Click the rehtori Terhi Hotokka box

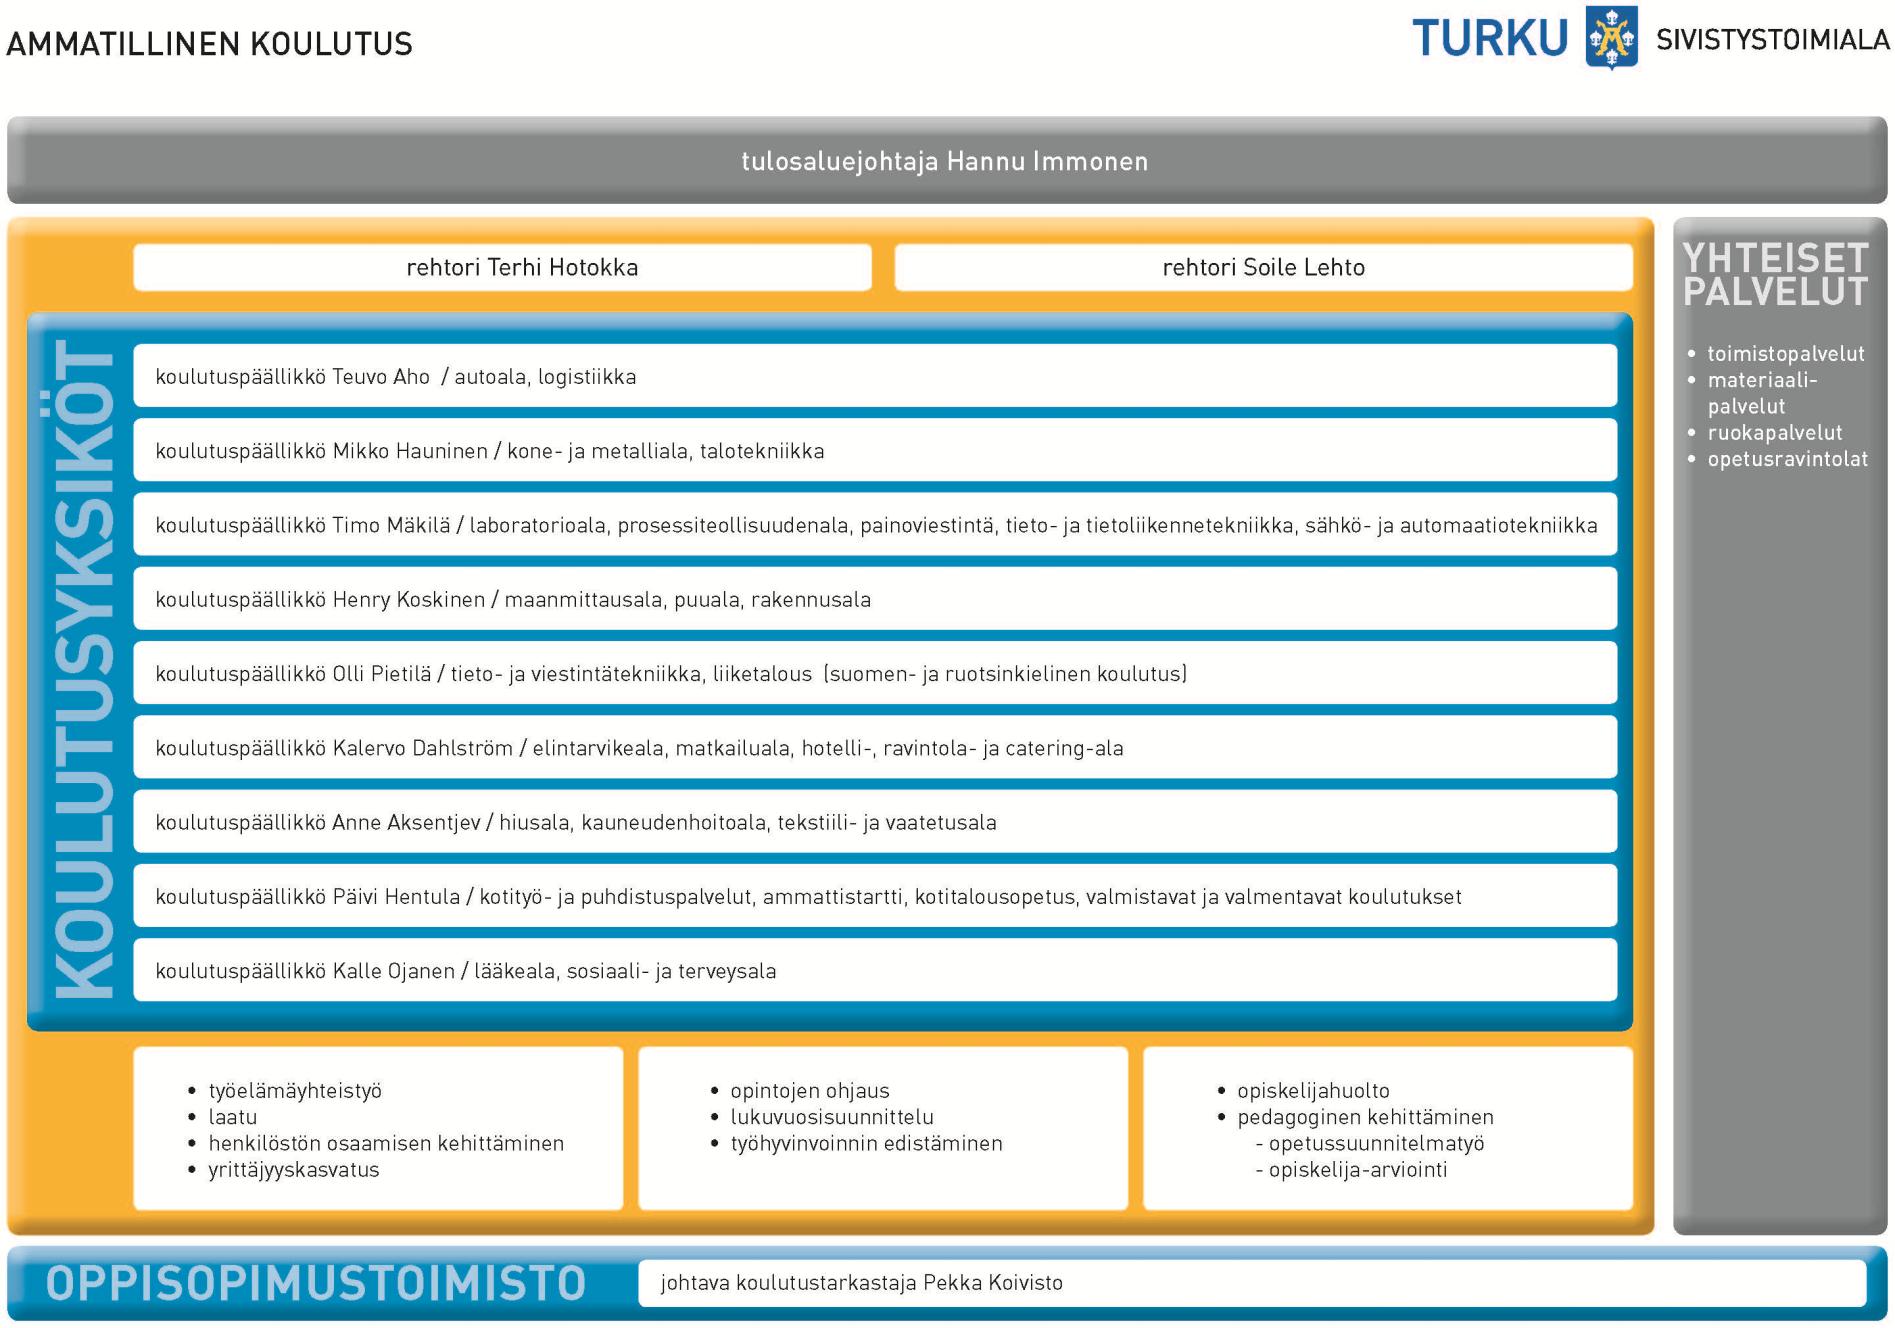click(x=502, y=267)
